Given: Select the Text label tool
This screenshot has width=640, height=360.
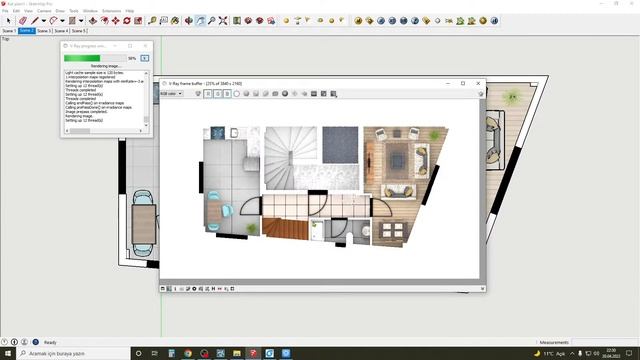Looking at the screenshot, I should tap(164, 20).
